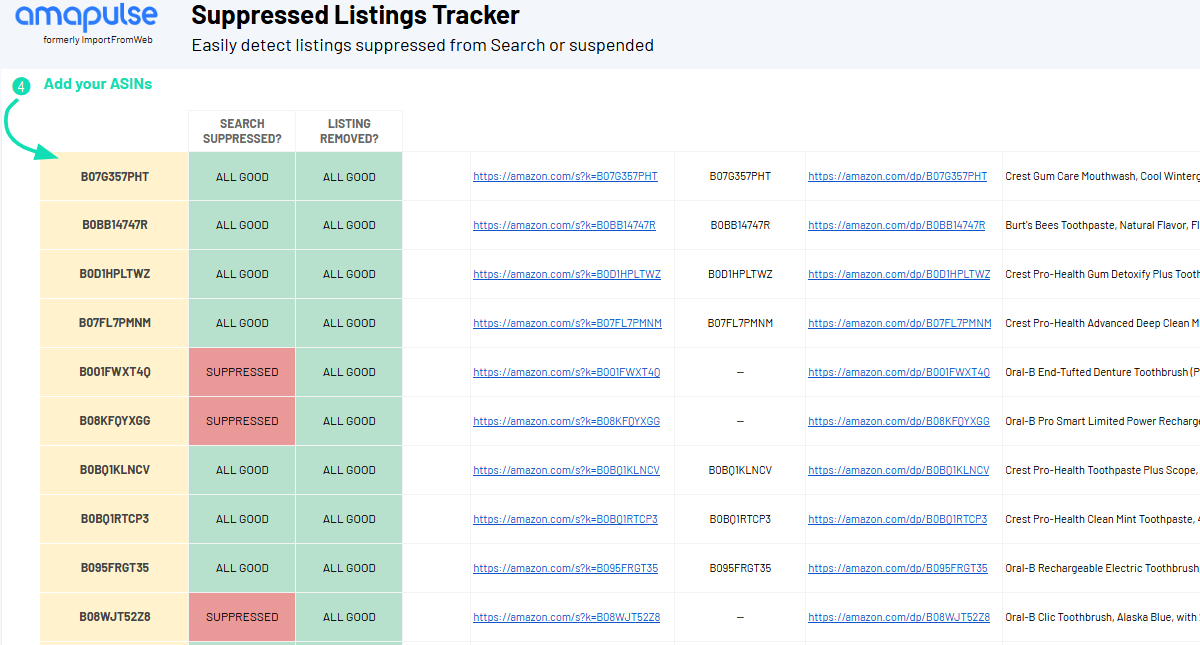The image size is (1200, 645).
Task: Open search link for B07G357PHT
Action: click(x=565, y=177)
